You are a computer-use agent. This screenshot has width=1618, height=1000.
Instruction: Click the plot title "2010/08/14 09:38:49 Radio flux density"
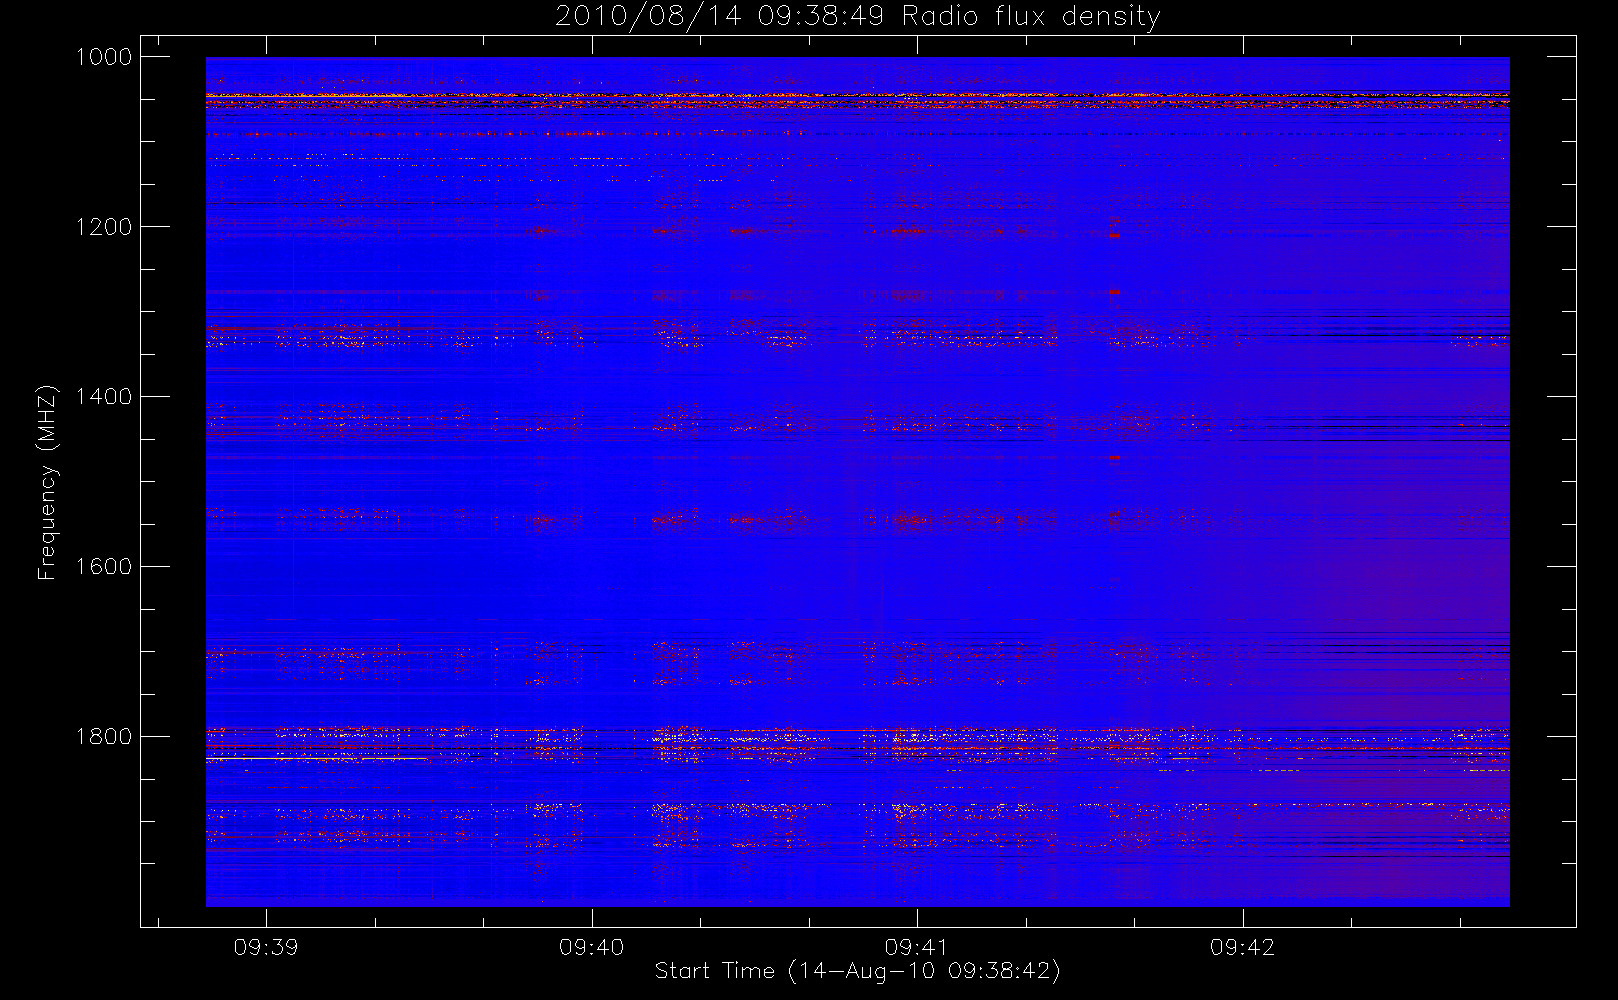point(857,17)
